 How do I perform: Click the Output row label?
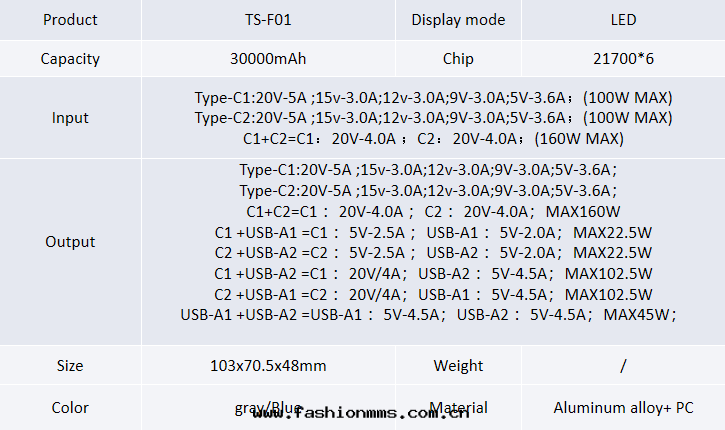(x=70, y=242)
